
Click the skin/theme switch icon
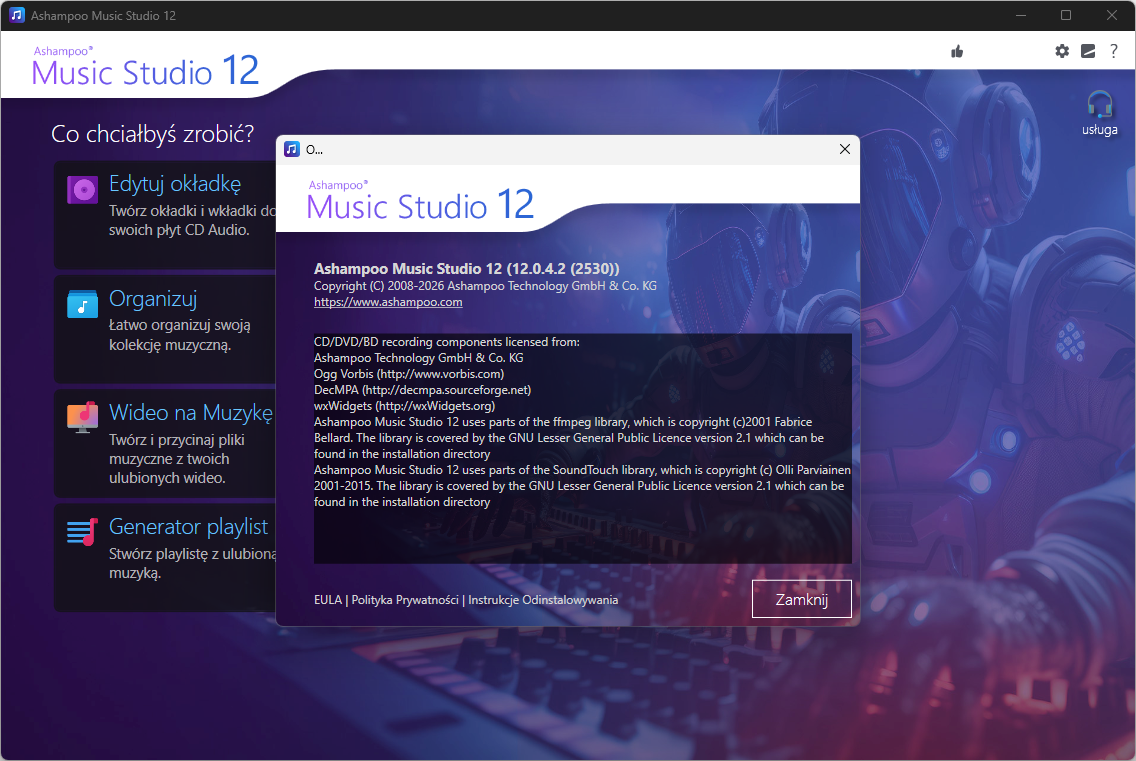(1088, 51)
